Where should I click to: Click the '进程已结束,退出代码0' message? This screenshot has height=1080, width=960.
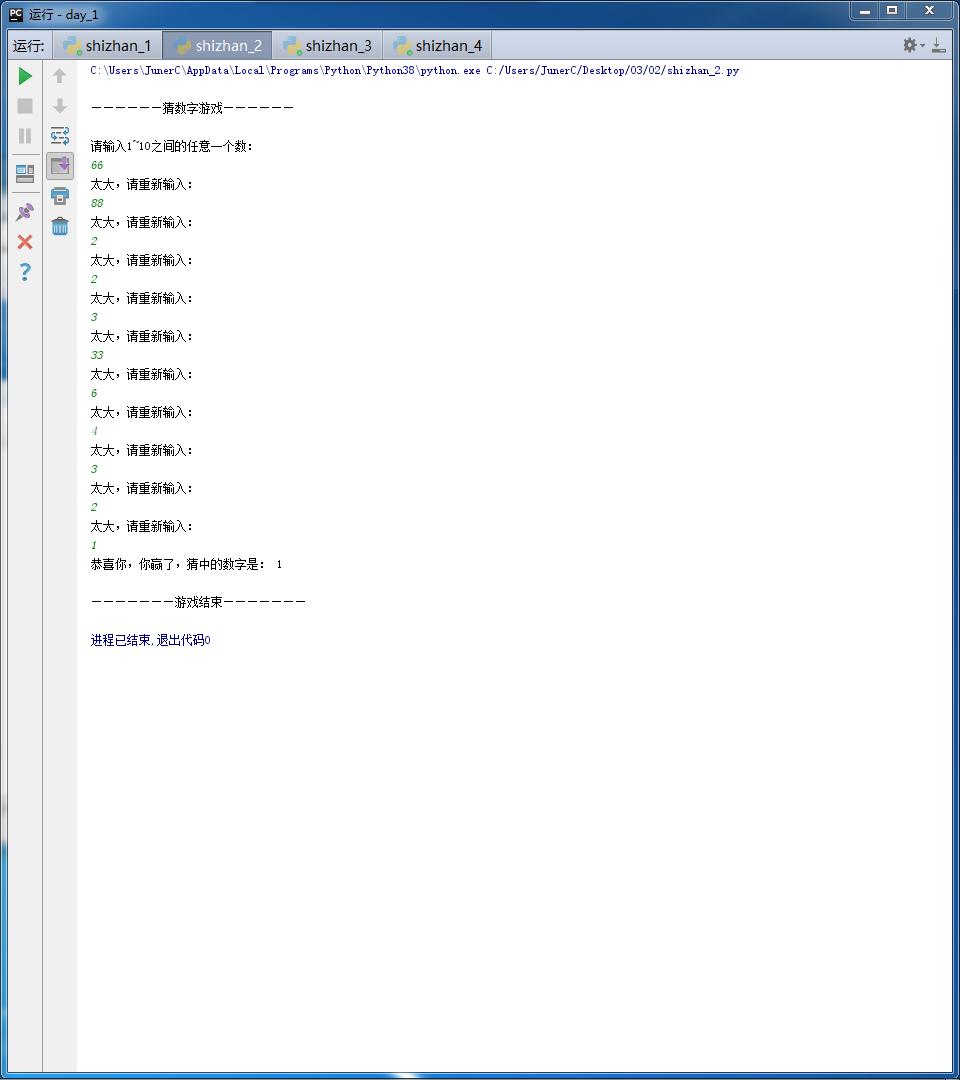coord(150,640)
